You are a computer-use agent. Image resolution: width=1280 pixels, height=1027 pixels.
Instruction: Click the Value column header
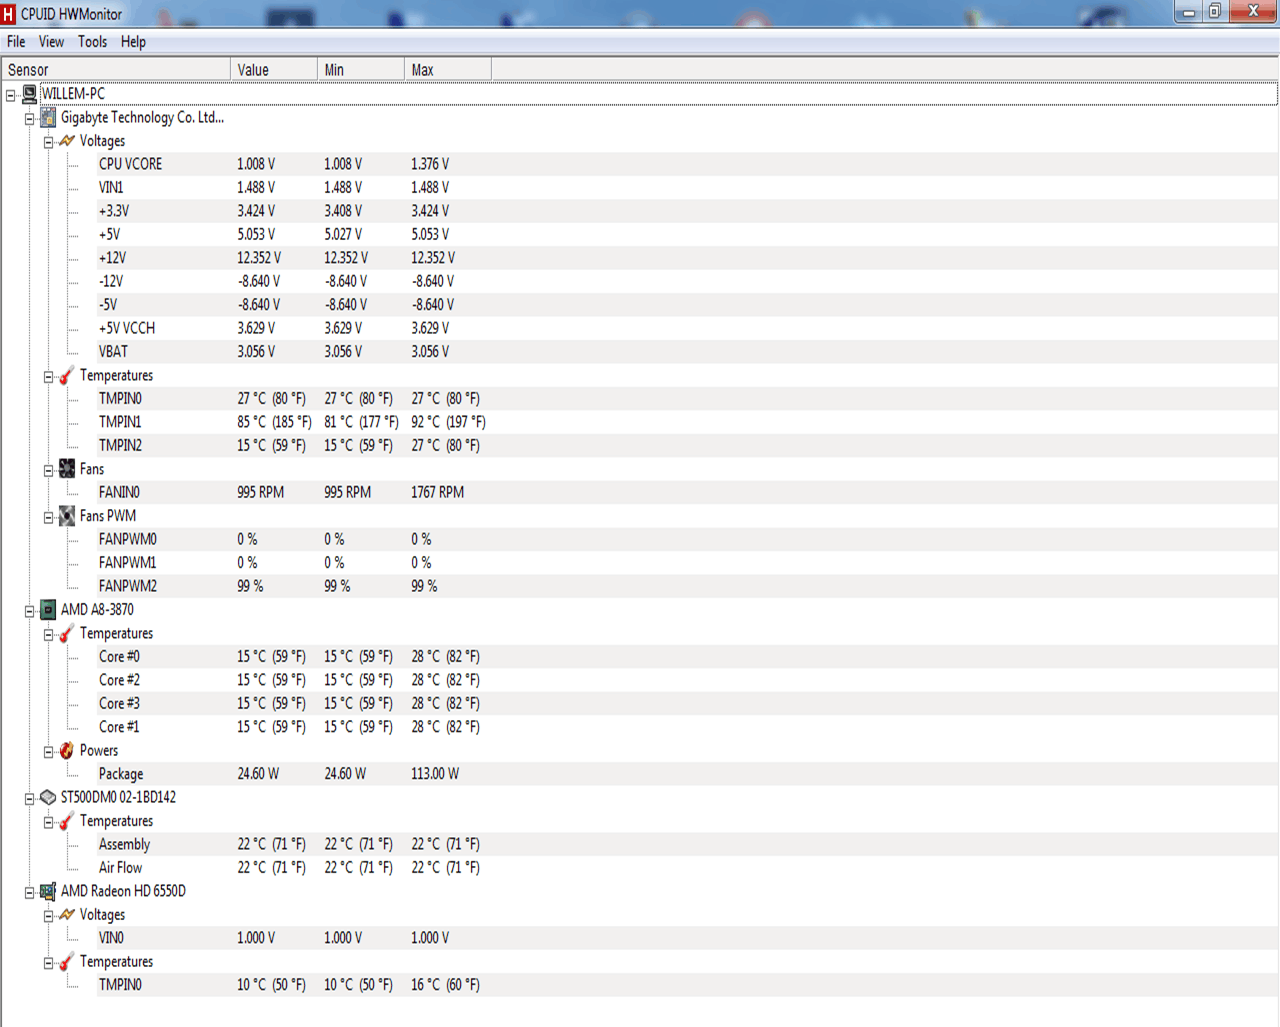click(x=274, y=70)
